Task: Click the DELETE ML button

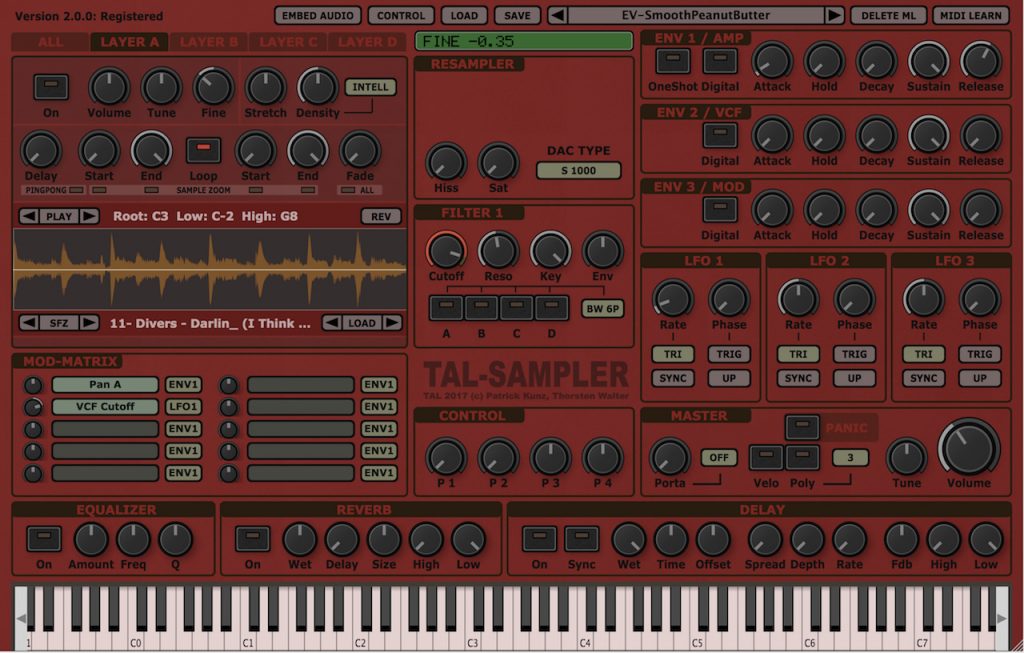Action: click(x=888, y=15)
